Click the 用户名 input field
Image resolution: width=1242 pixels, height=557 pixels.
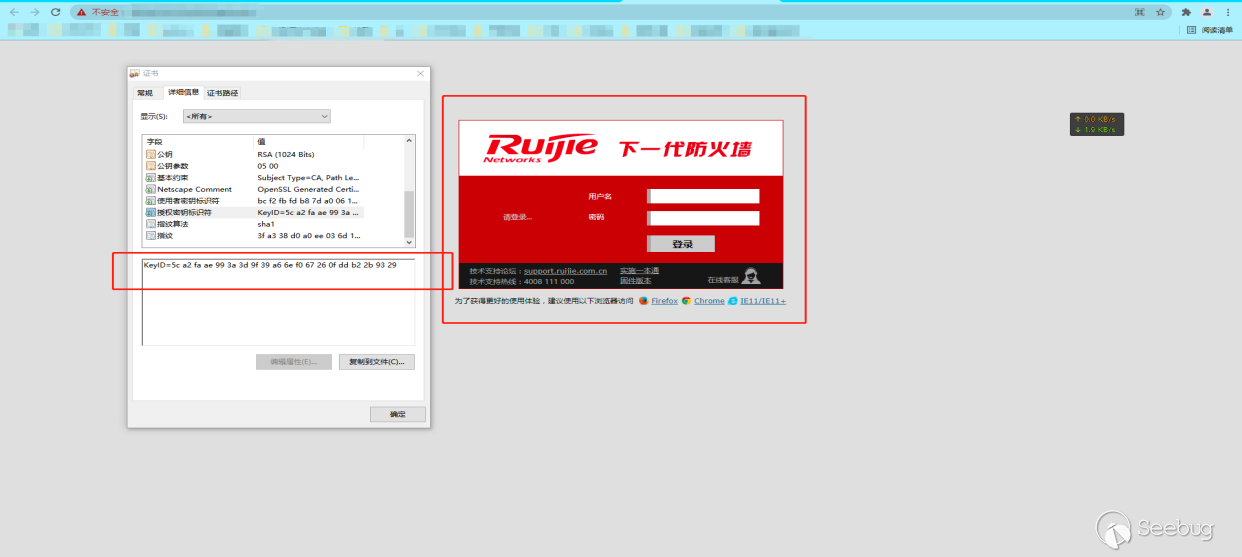703,196
